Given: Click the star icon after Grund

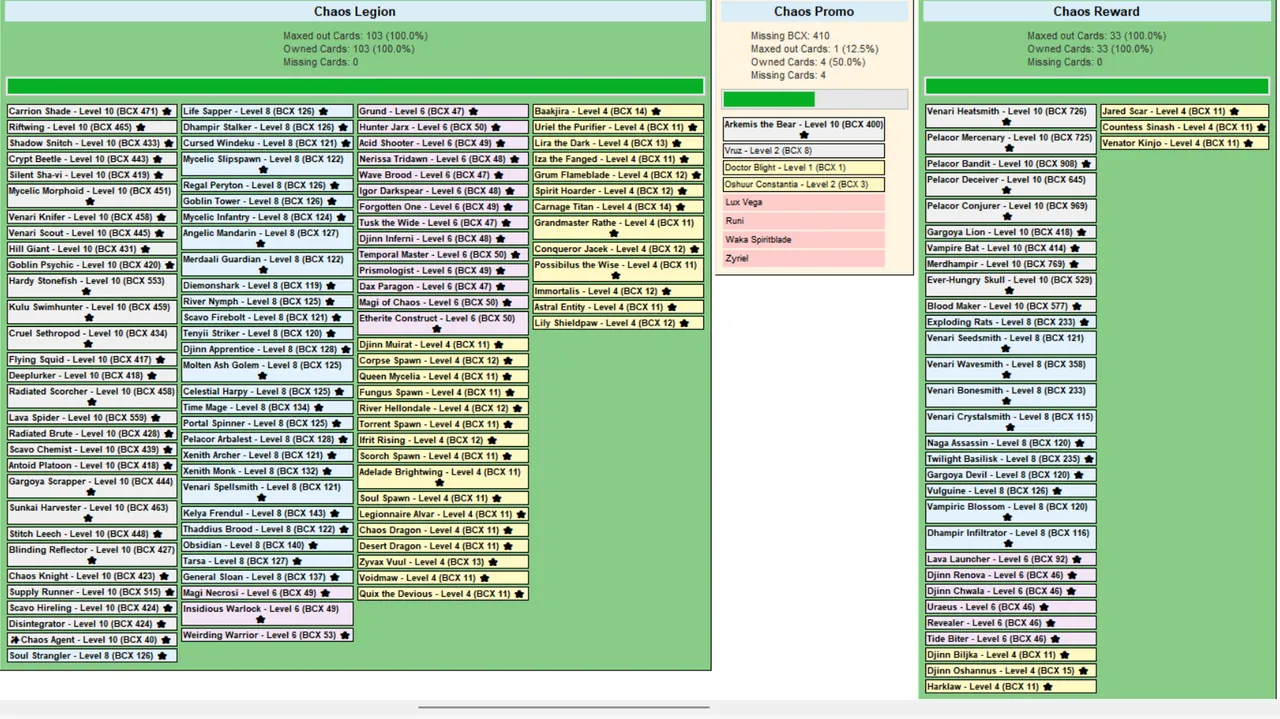Looking at the screenshot, I should 474,112.
